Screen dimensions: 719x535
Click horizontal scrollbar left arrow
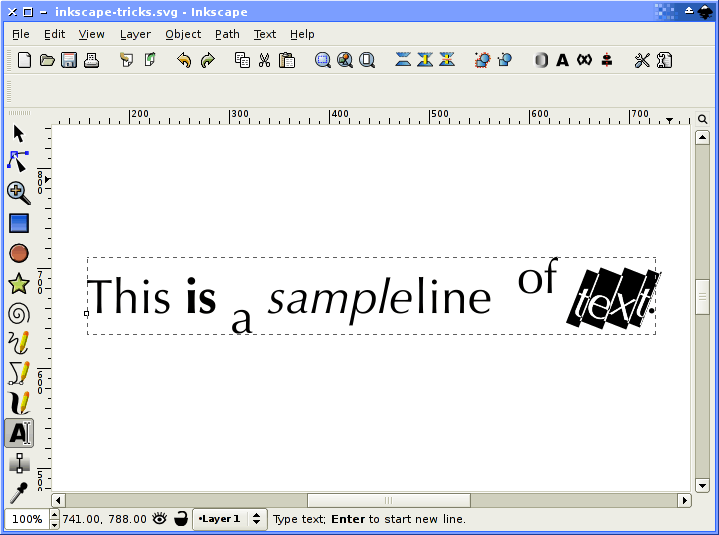pyautogui.click(x=58, y=500)
